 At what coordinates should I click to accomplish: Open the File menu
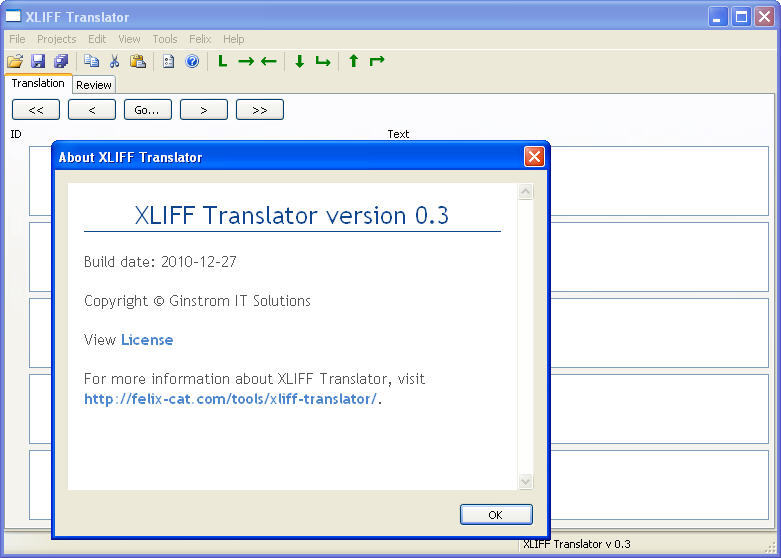pos(17,39)
